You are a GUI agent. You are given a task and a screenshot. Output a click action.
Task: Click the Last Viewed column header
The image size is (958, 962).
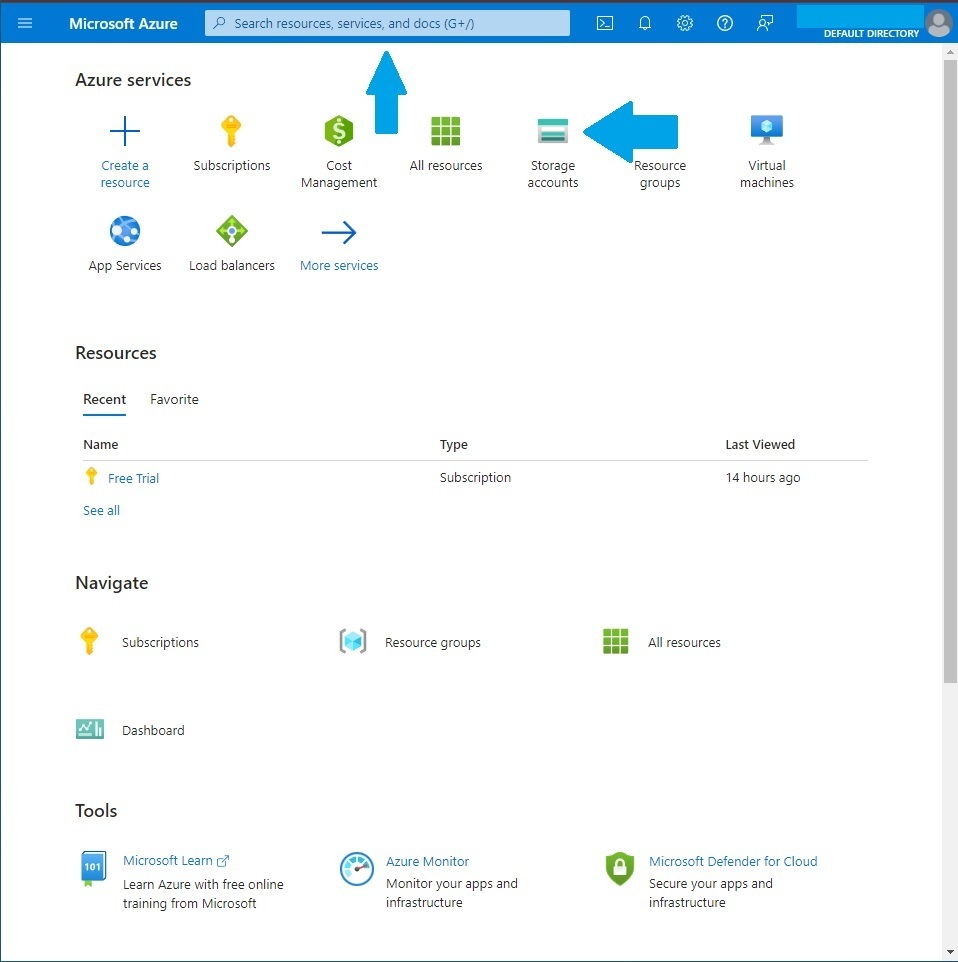tap(760, 444)
